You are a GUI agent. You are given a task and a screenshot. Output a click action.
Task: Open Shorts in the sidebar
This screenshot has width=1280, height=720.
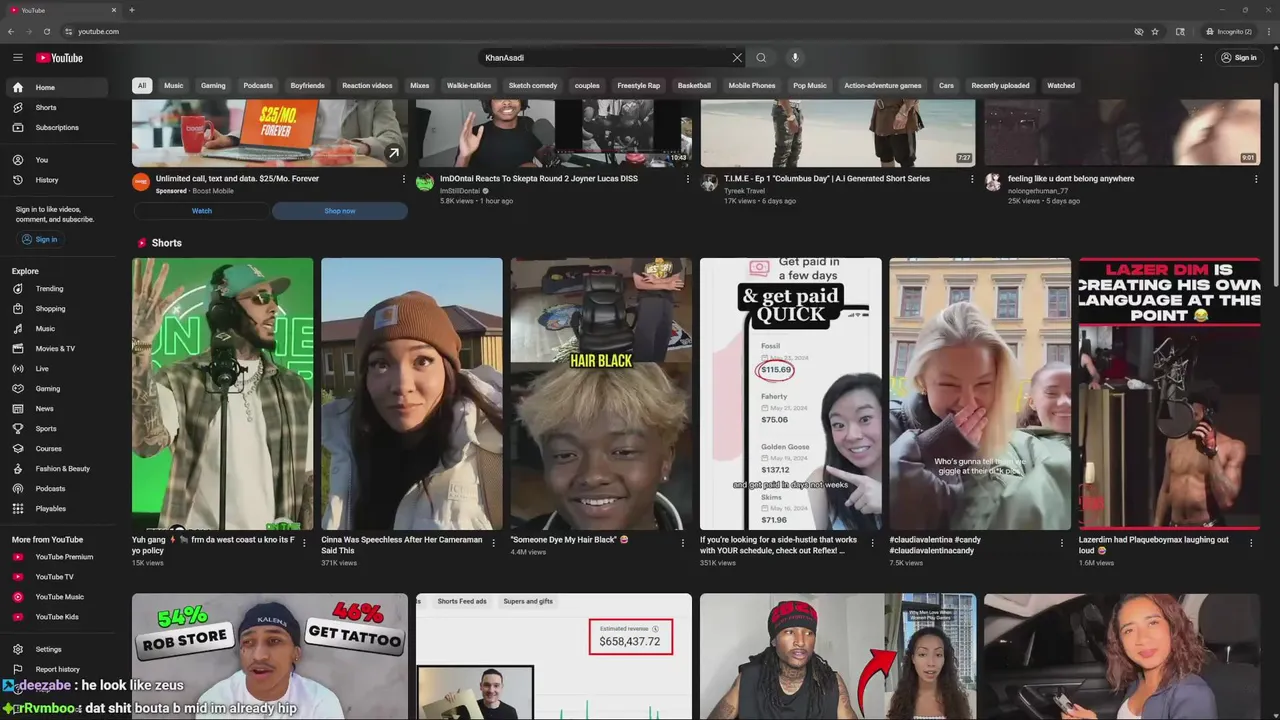(59, 107)
